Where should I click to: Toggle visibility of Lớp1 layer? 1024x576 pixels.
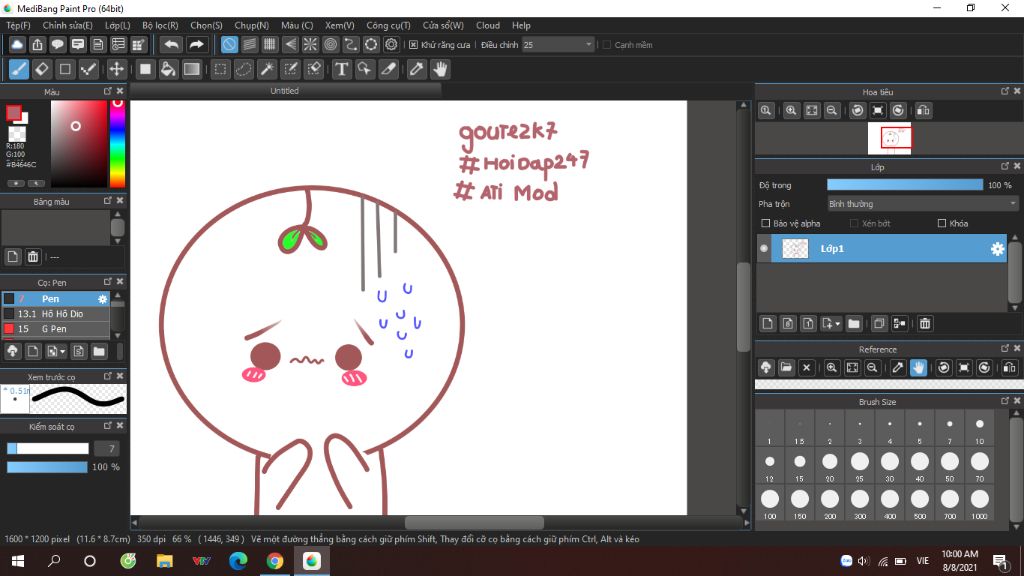coord(763,249)
